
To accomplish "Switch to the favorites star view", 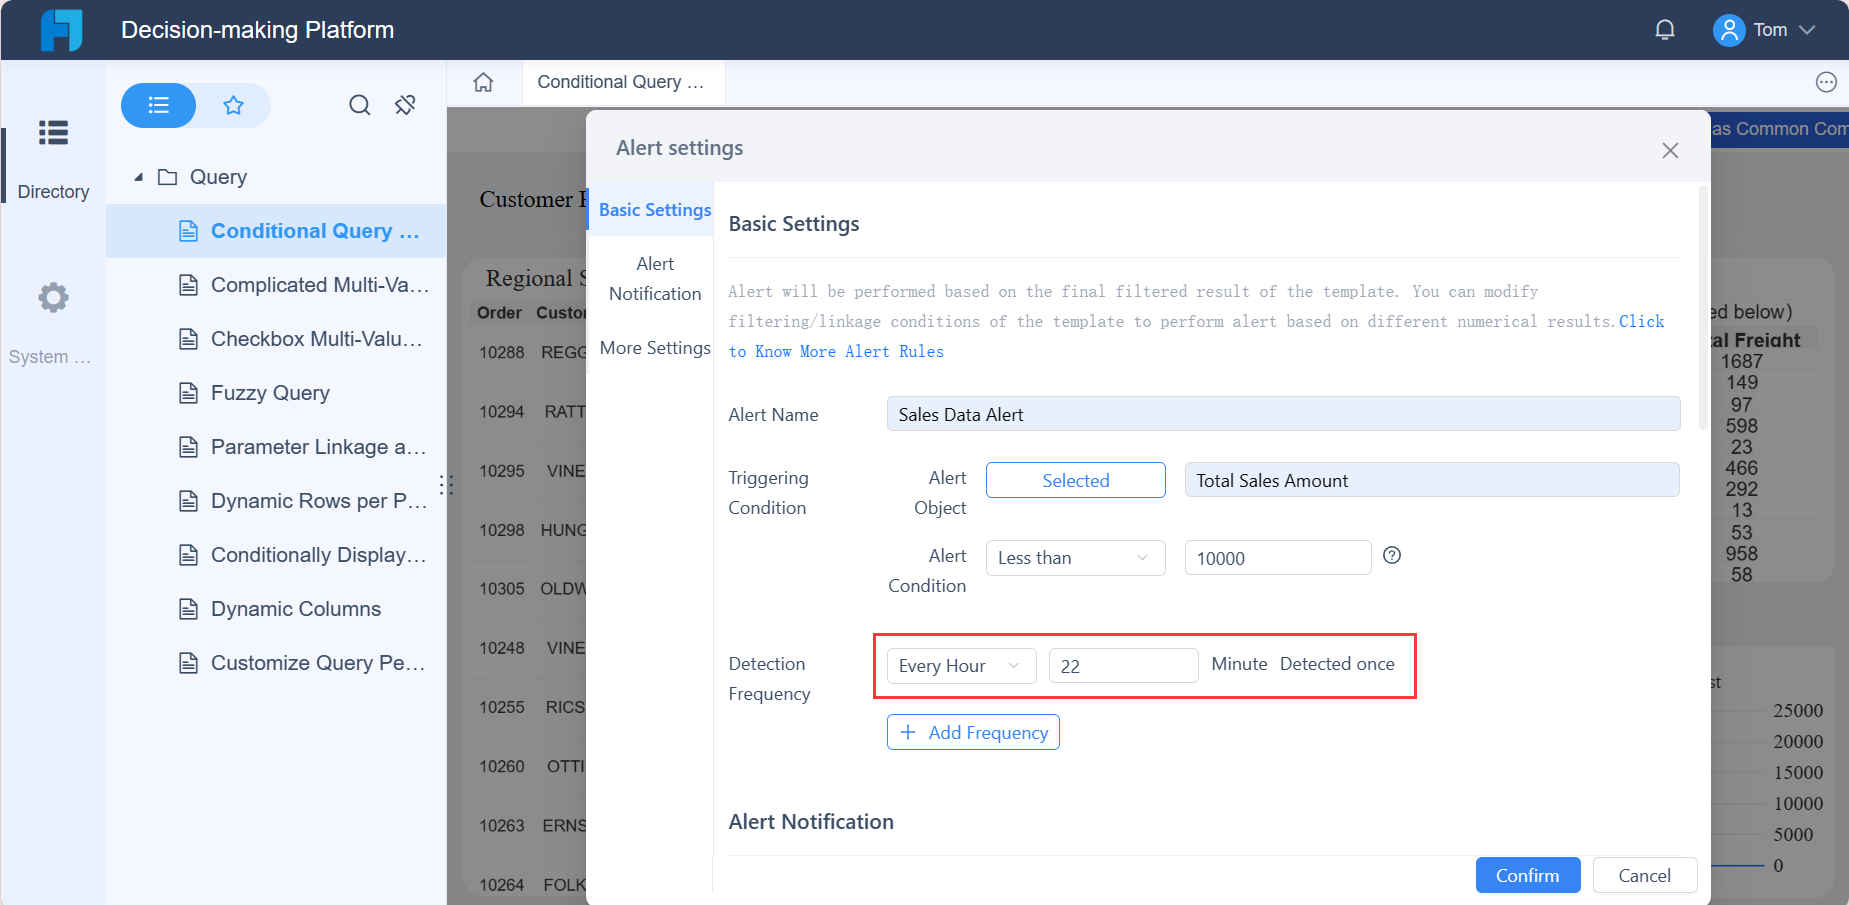I will [x=233, y=104].
